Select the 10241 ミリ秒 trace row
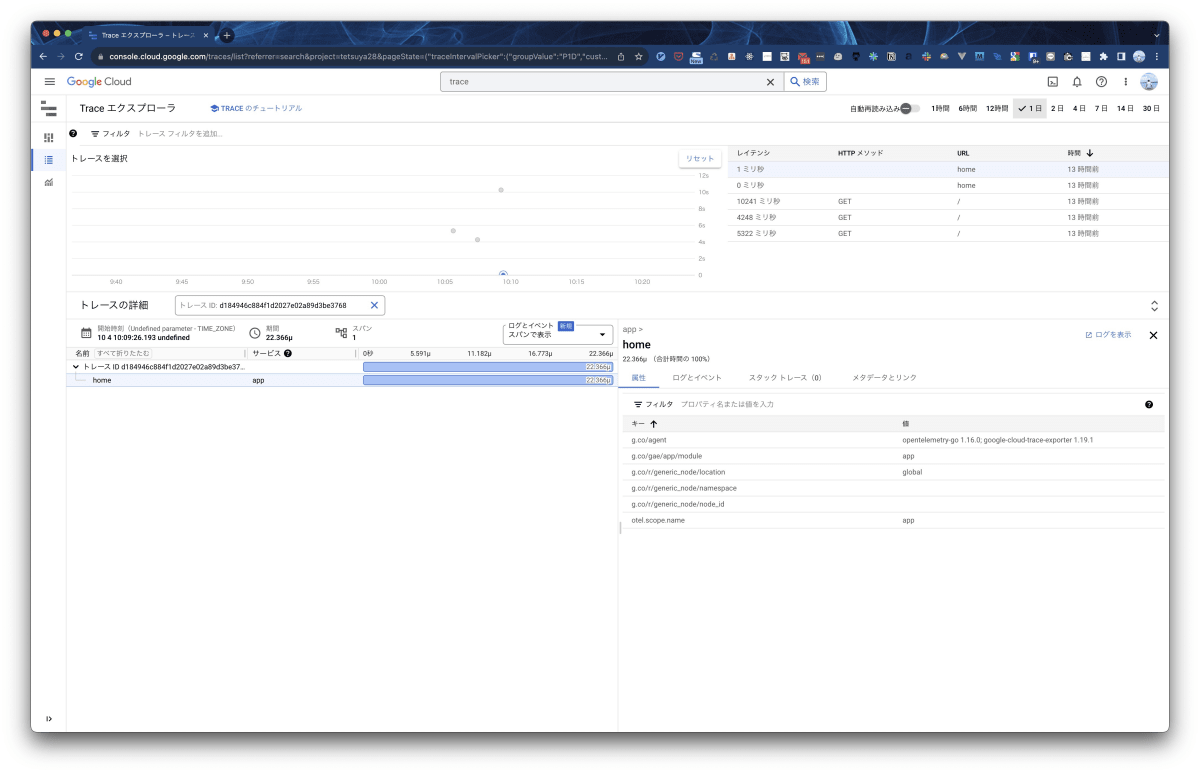 (948, 201)
